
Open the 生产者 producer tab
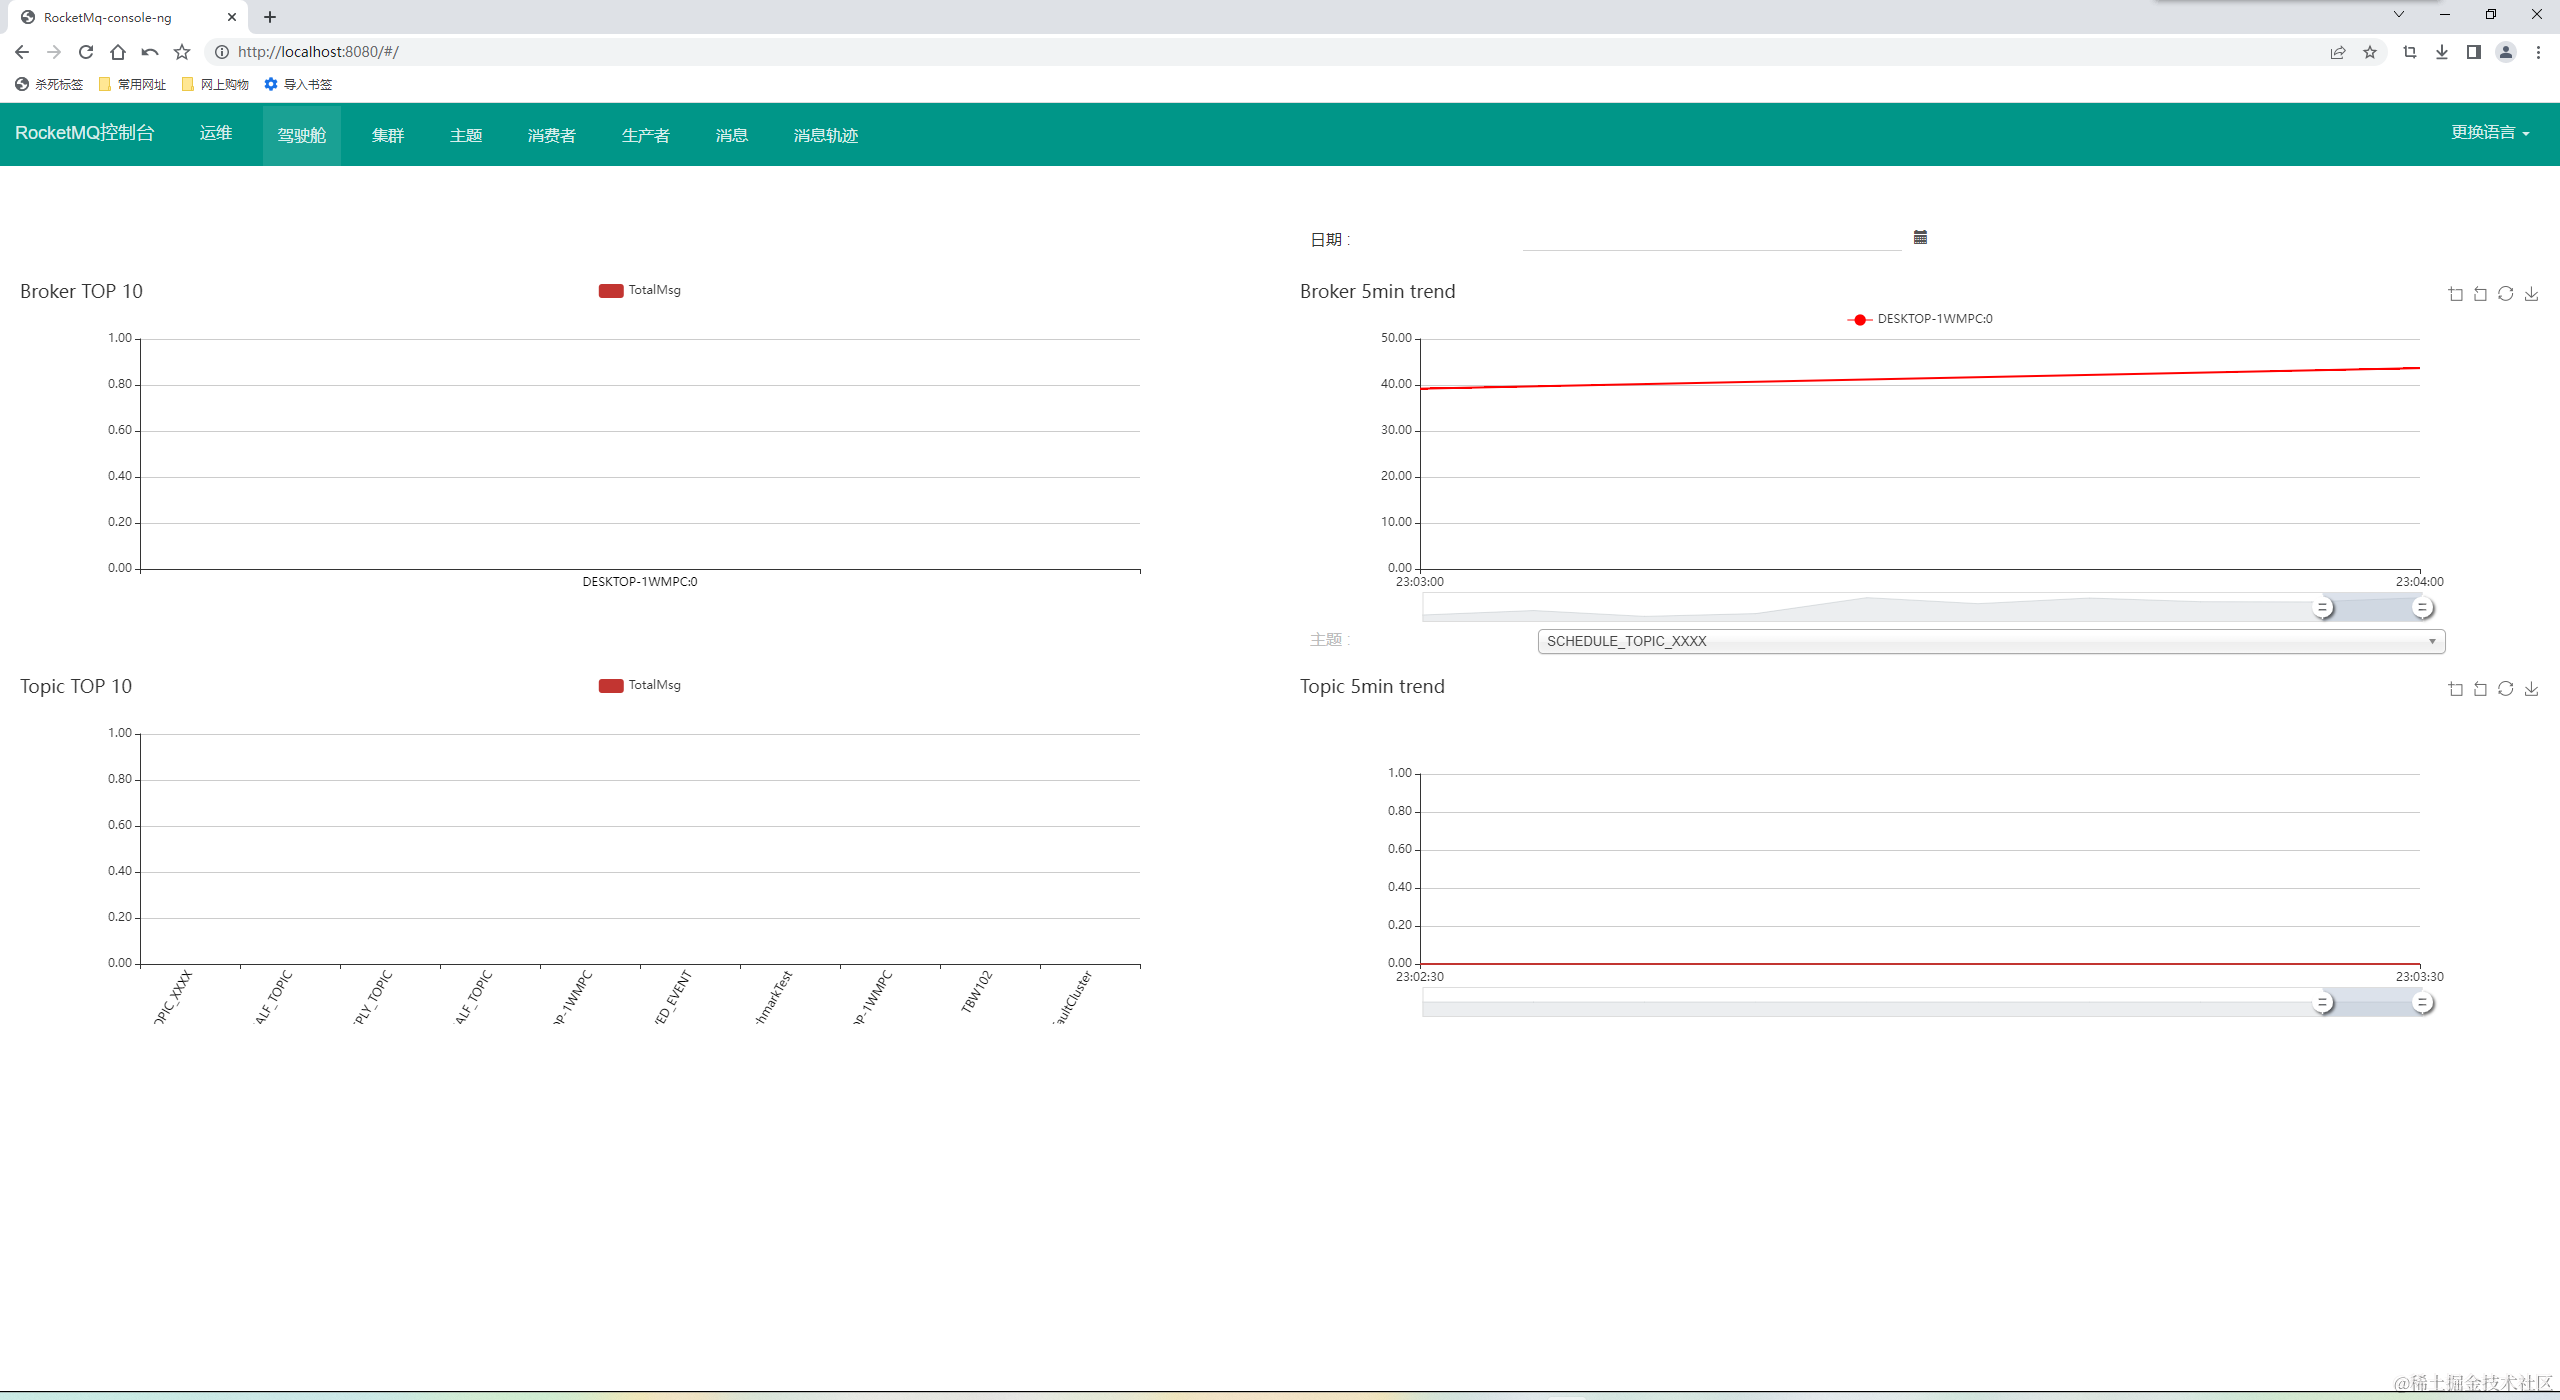click(x=646, y=135)
